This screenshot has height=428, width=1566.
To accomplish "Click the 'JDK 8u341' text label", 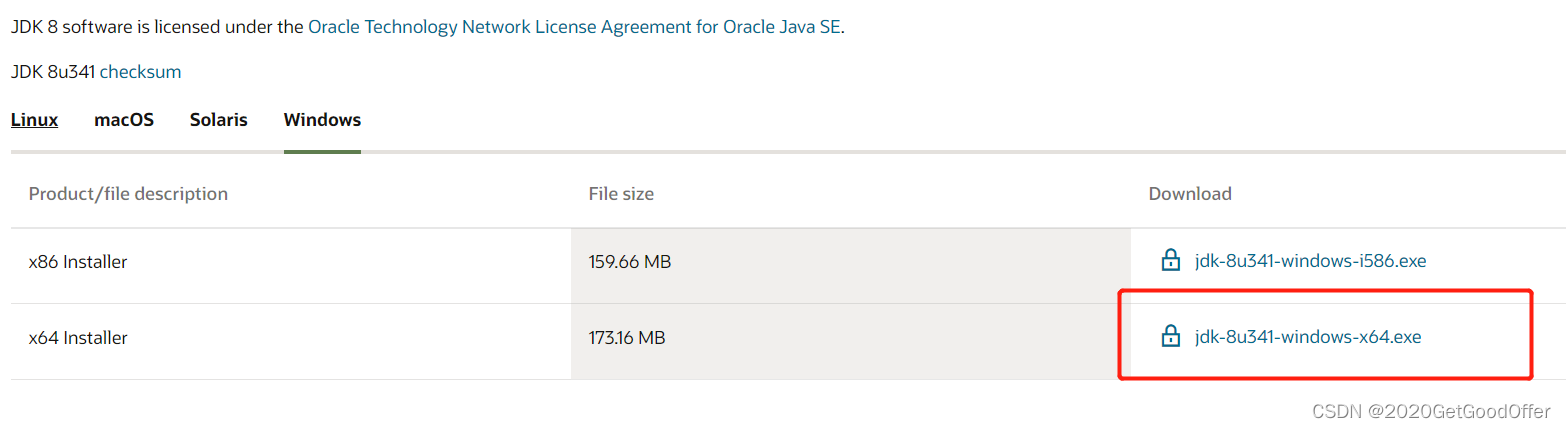I will pyautogui.click(x=53, y=72).
